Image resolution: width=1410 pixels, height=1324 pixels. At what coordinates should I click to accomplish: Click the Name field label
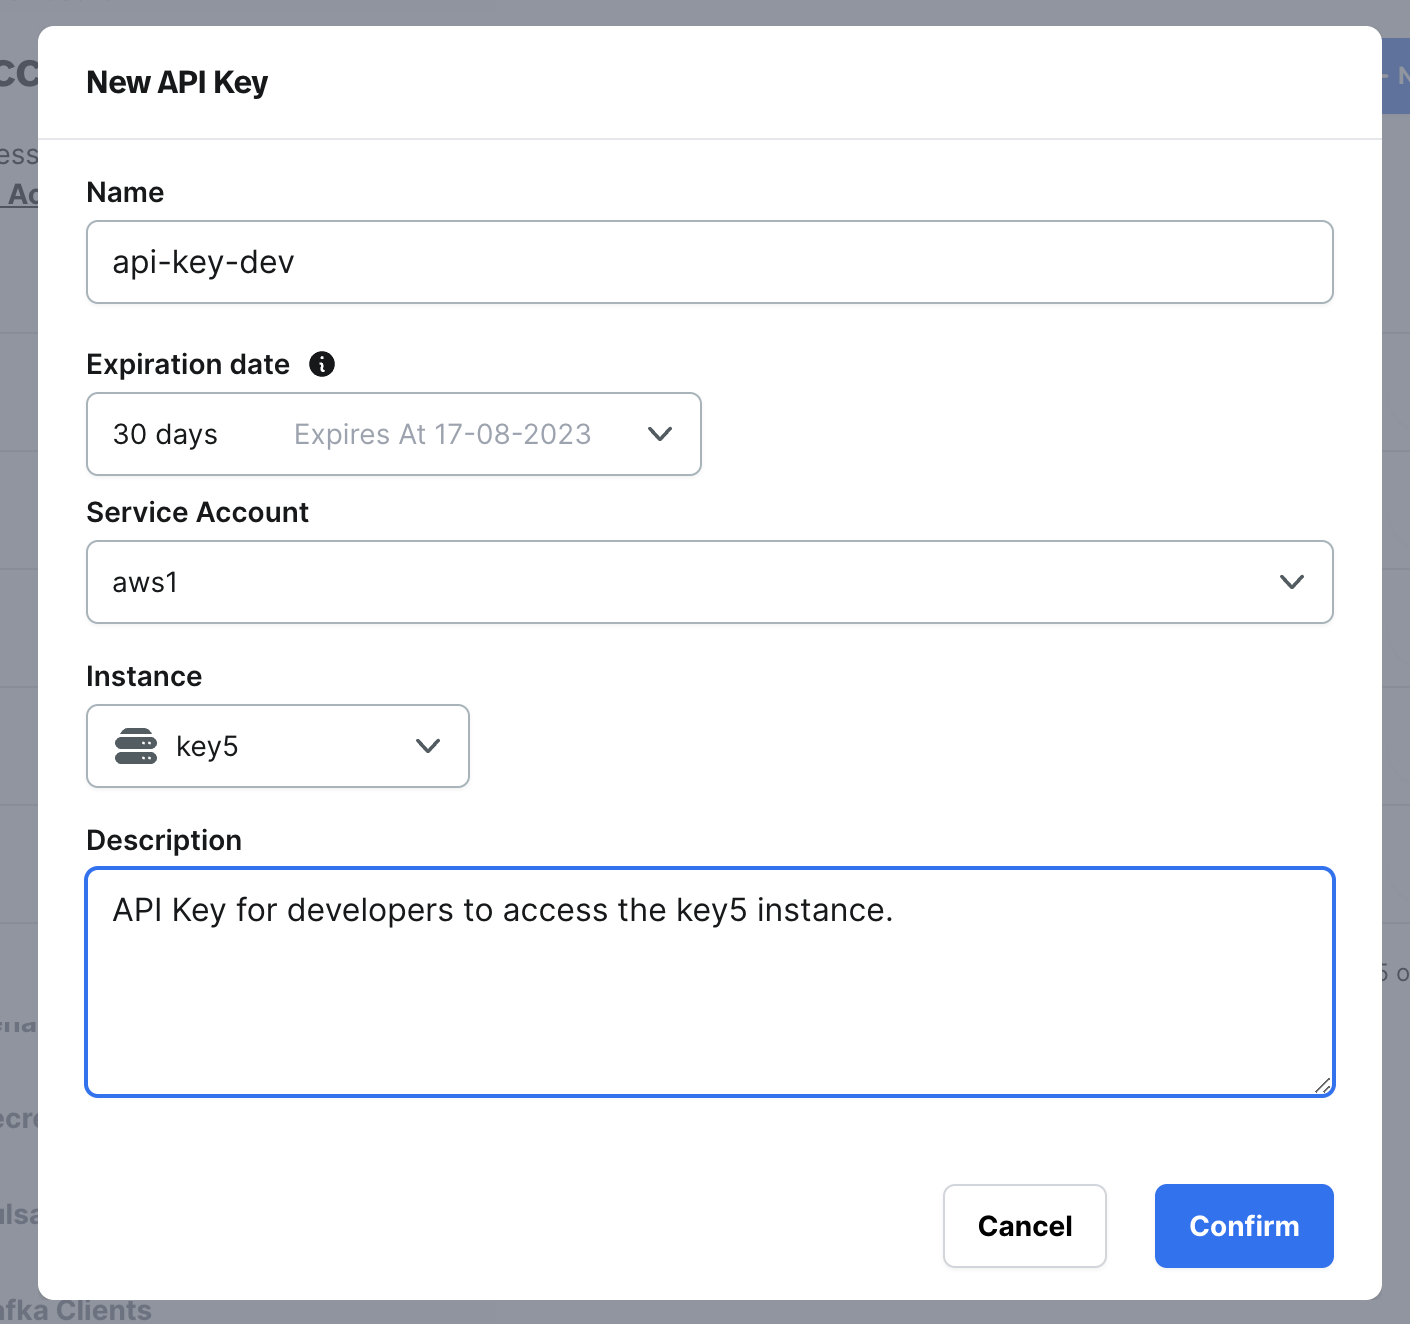coord(125,192)
